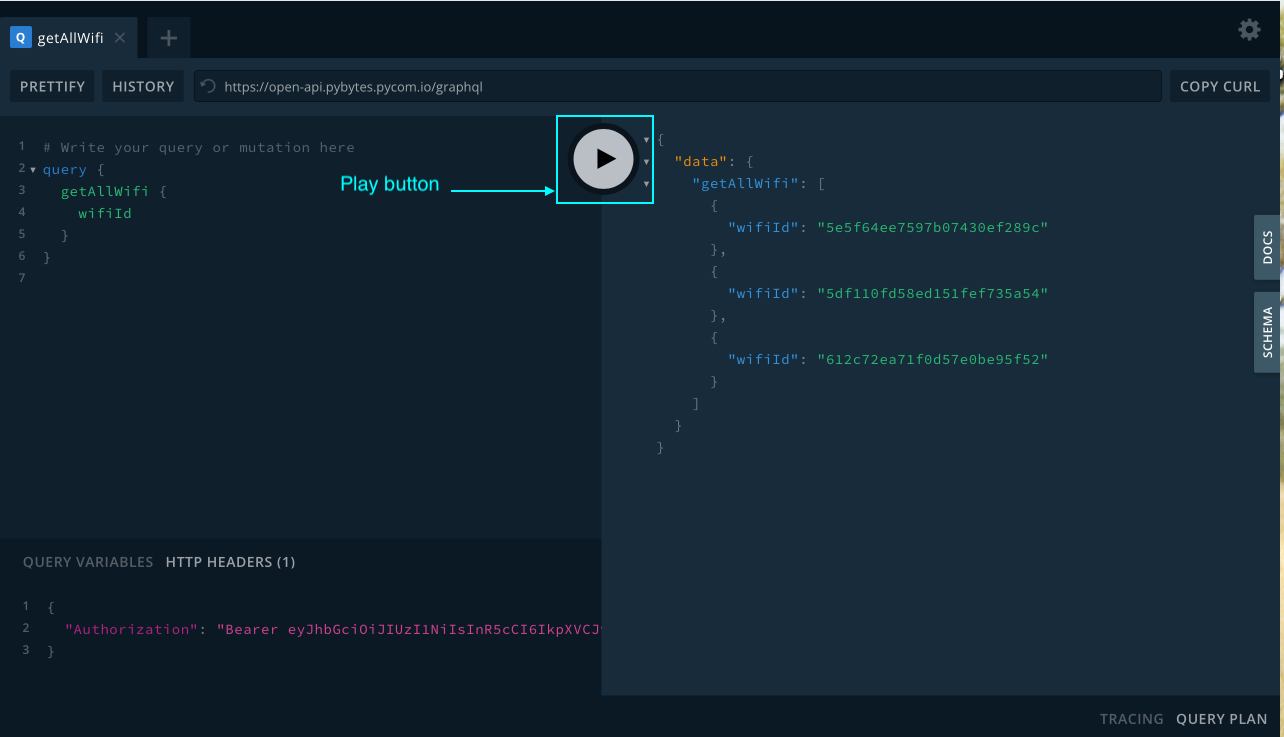
Task: Add a new tab with the plus icon
Action: (168, 38)
